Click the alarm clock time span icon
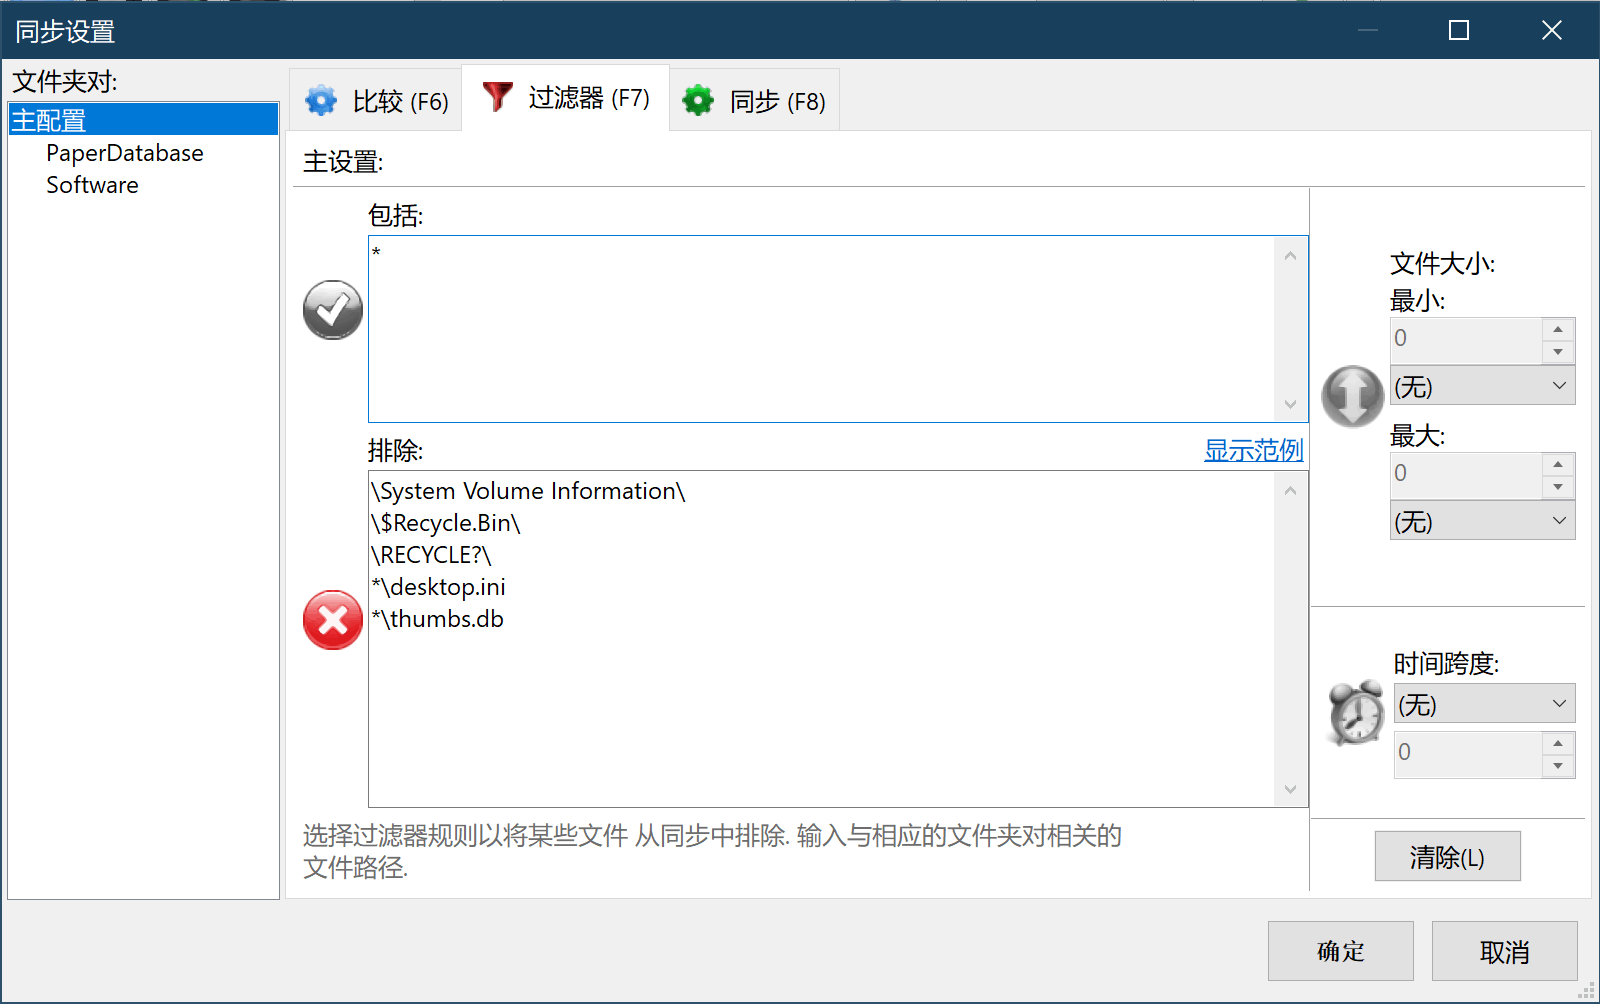 pos(1356,712)
